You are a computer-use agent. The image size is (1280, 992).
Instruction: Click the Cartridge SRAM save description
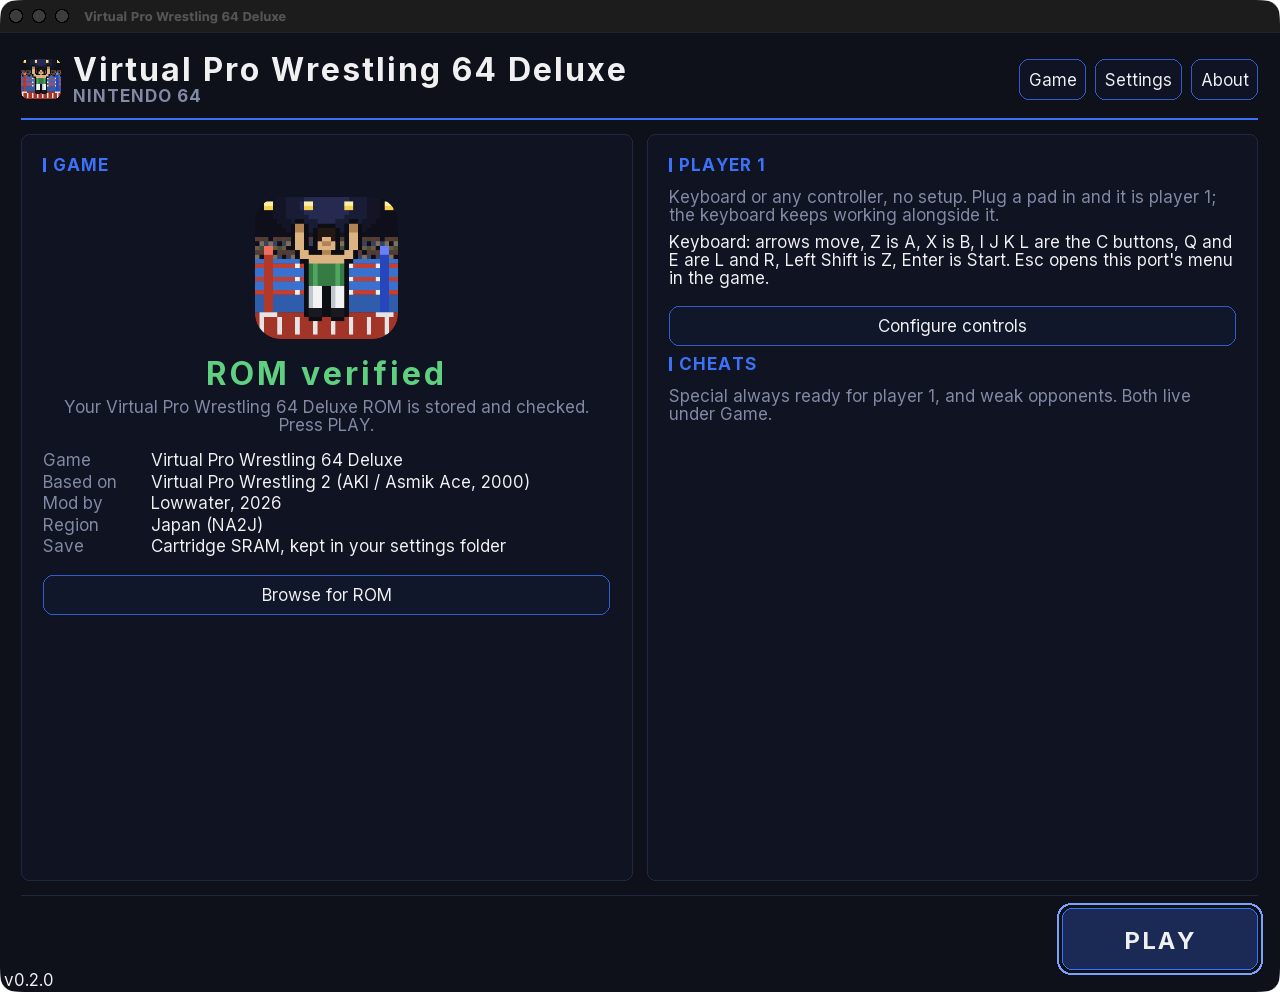328,546
